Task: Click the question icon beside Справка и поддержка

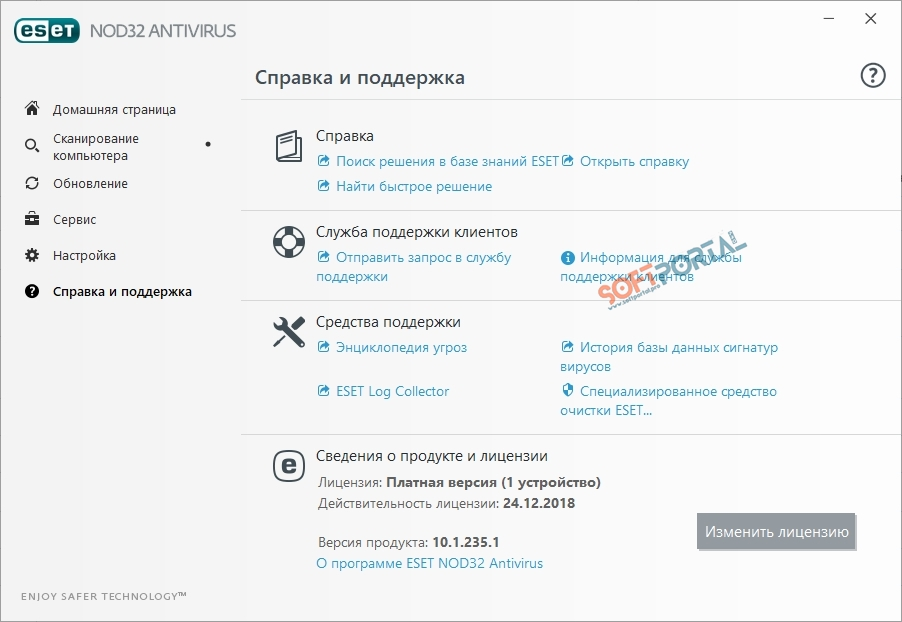Action: (x=32, y=291)
